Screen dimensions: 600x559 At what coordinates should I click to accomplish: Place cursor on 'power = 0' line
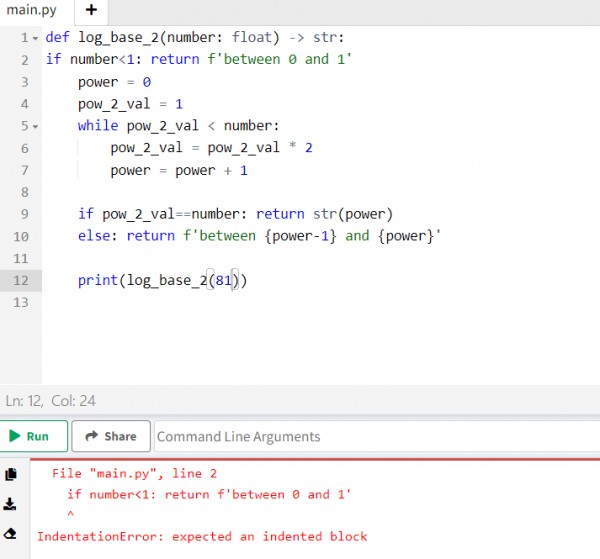pos(114,82)
